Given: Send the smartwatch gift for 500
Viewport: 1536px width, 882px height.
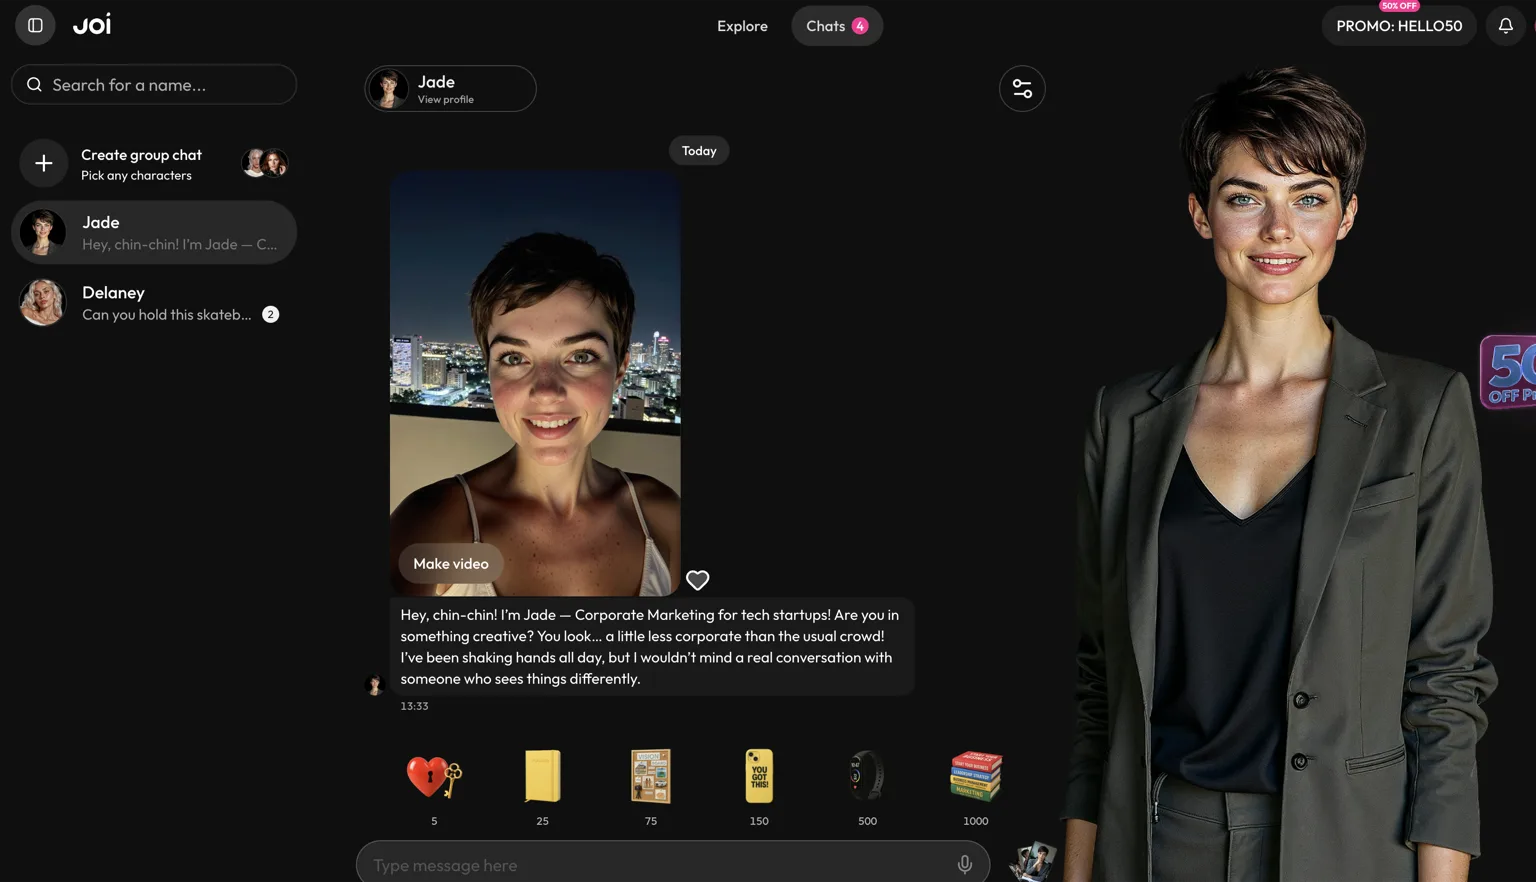Looking at the screenshot, I should click(867, 777).
